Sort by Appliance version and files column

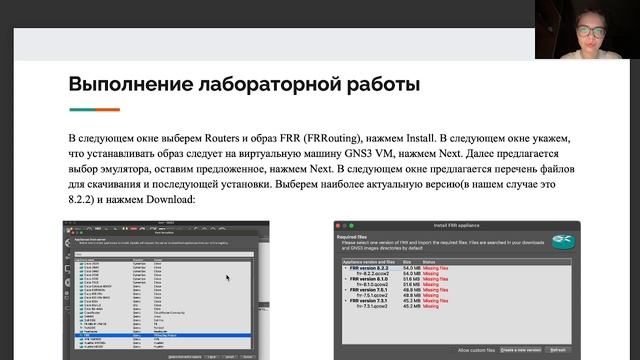tap(369, 262)
